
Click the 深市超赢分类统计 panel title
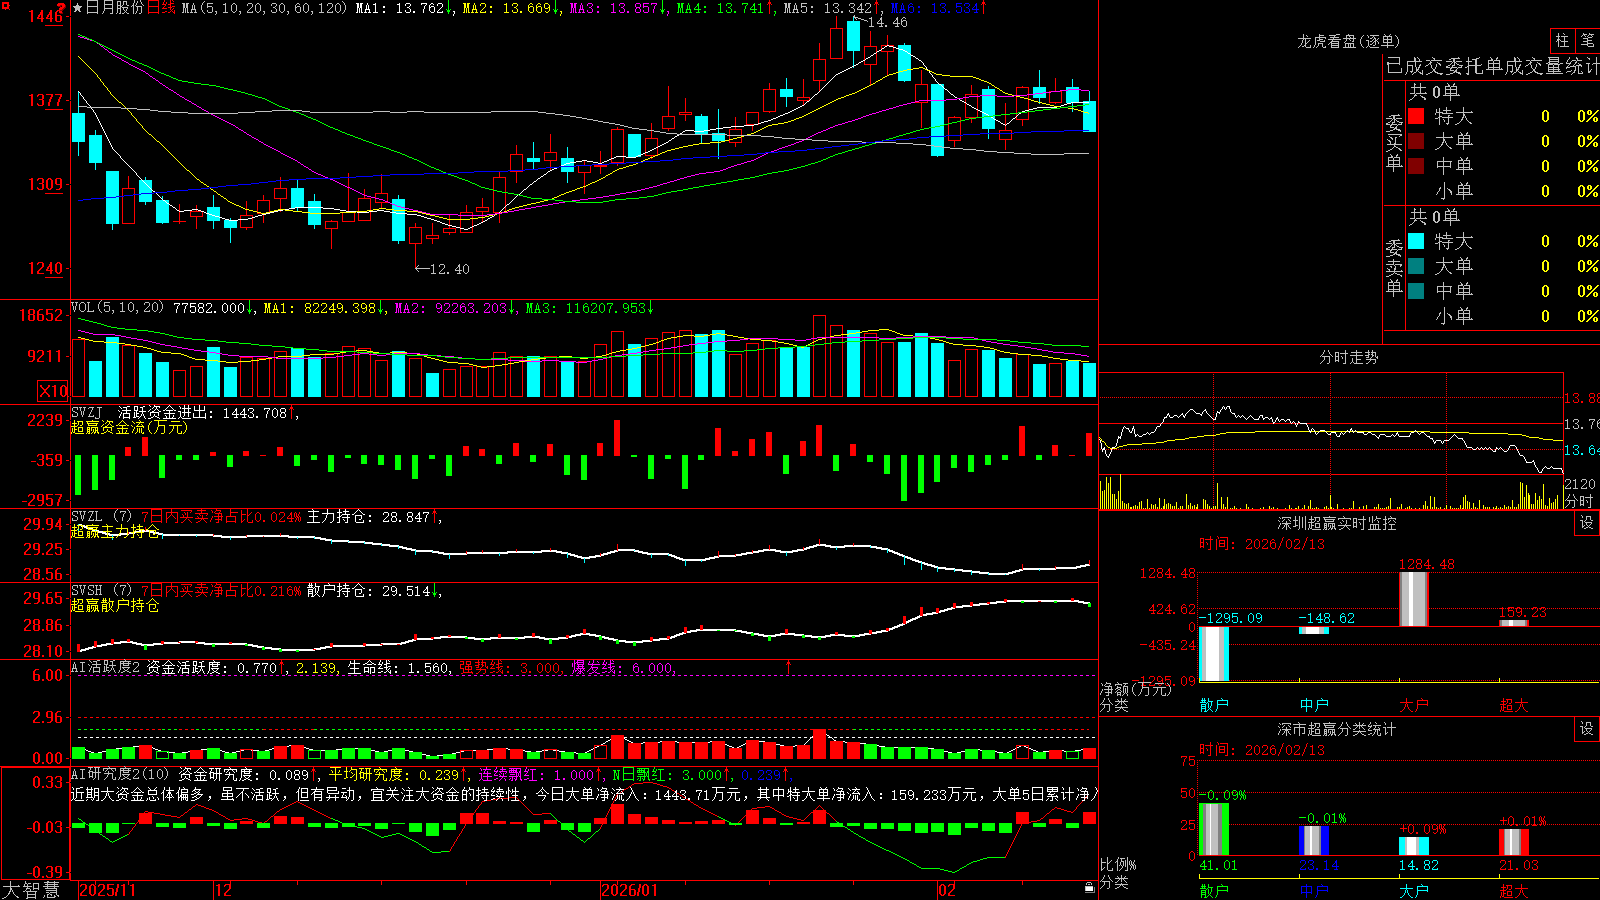[1336, 729]
